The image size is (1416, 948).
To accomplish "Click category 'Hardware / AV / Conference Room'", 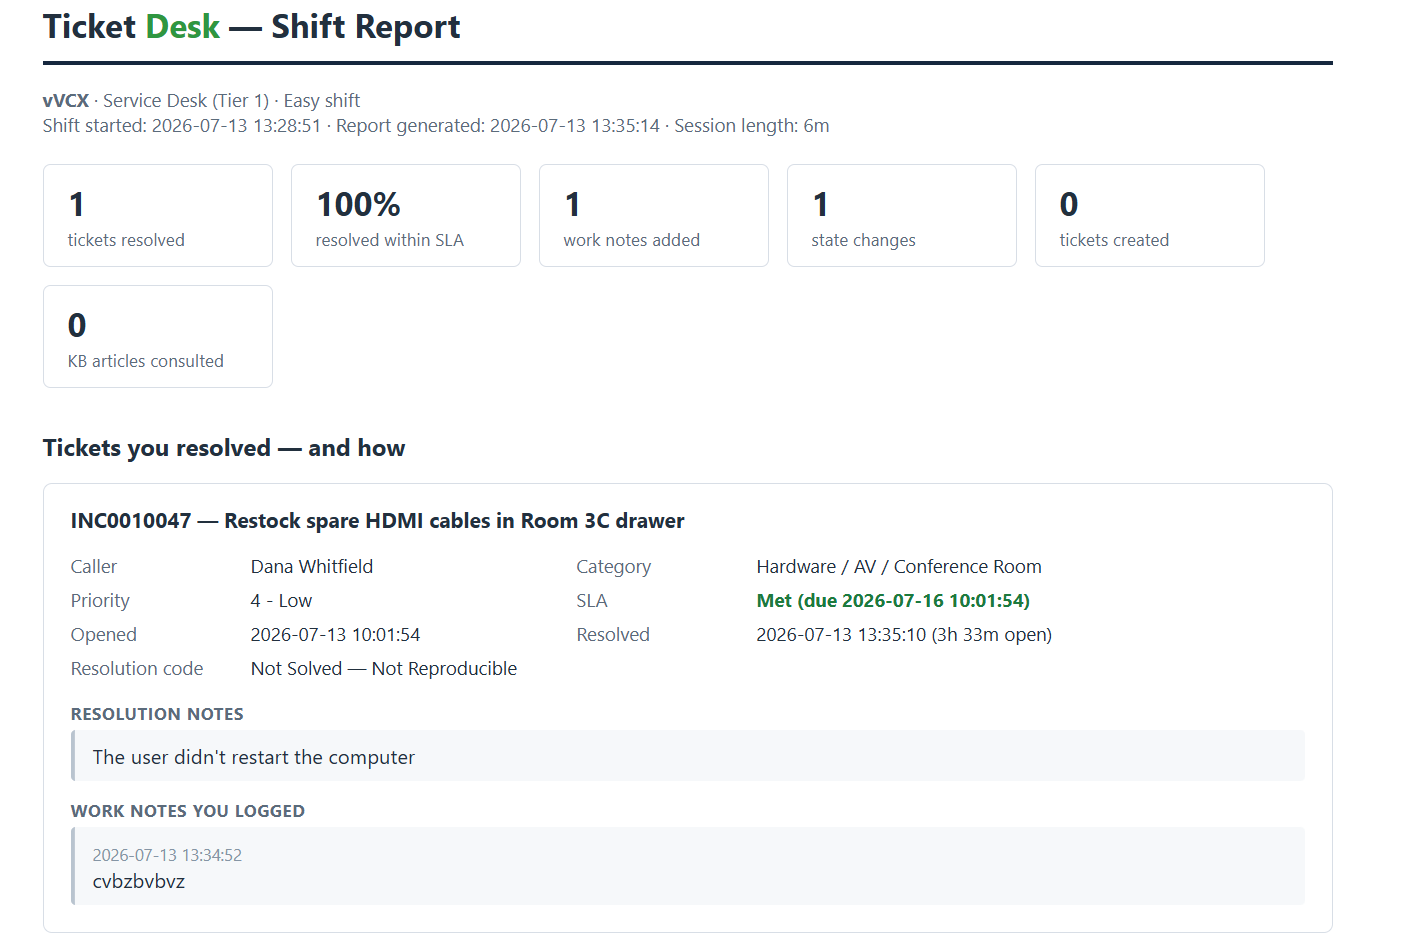I will (x=899, y=567).
